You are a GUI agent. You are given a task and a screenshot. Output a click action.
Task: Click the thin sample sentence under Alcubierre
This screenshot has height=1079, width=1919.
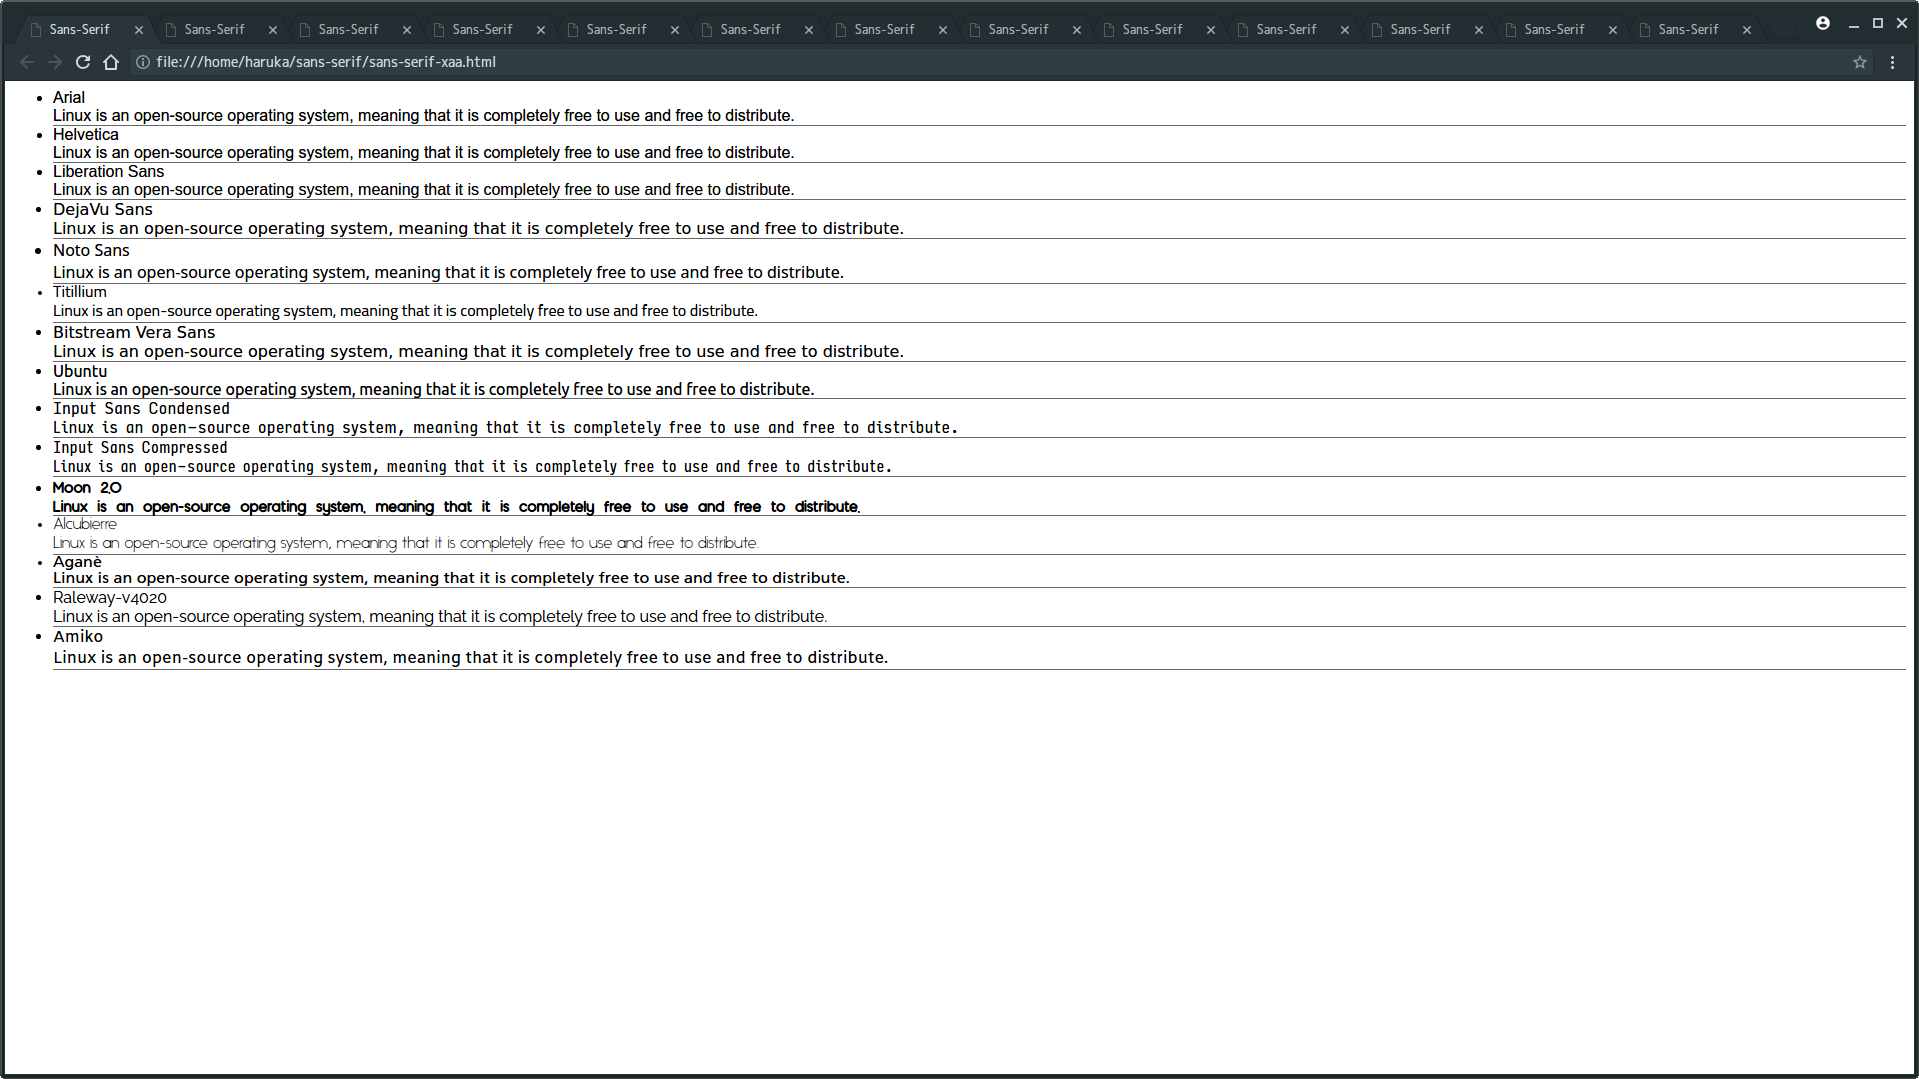click(406, 543)
